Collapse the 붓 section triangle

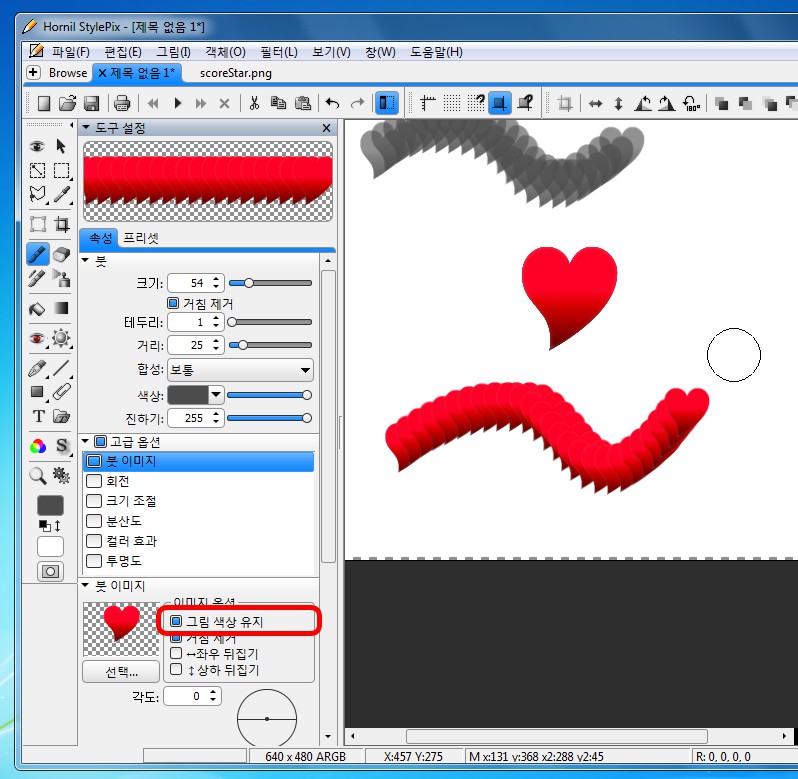[86, 261]
